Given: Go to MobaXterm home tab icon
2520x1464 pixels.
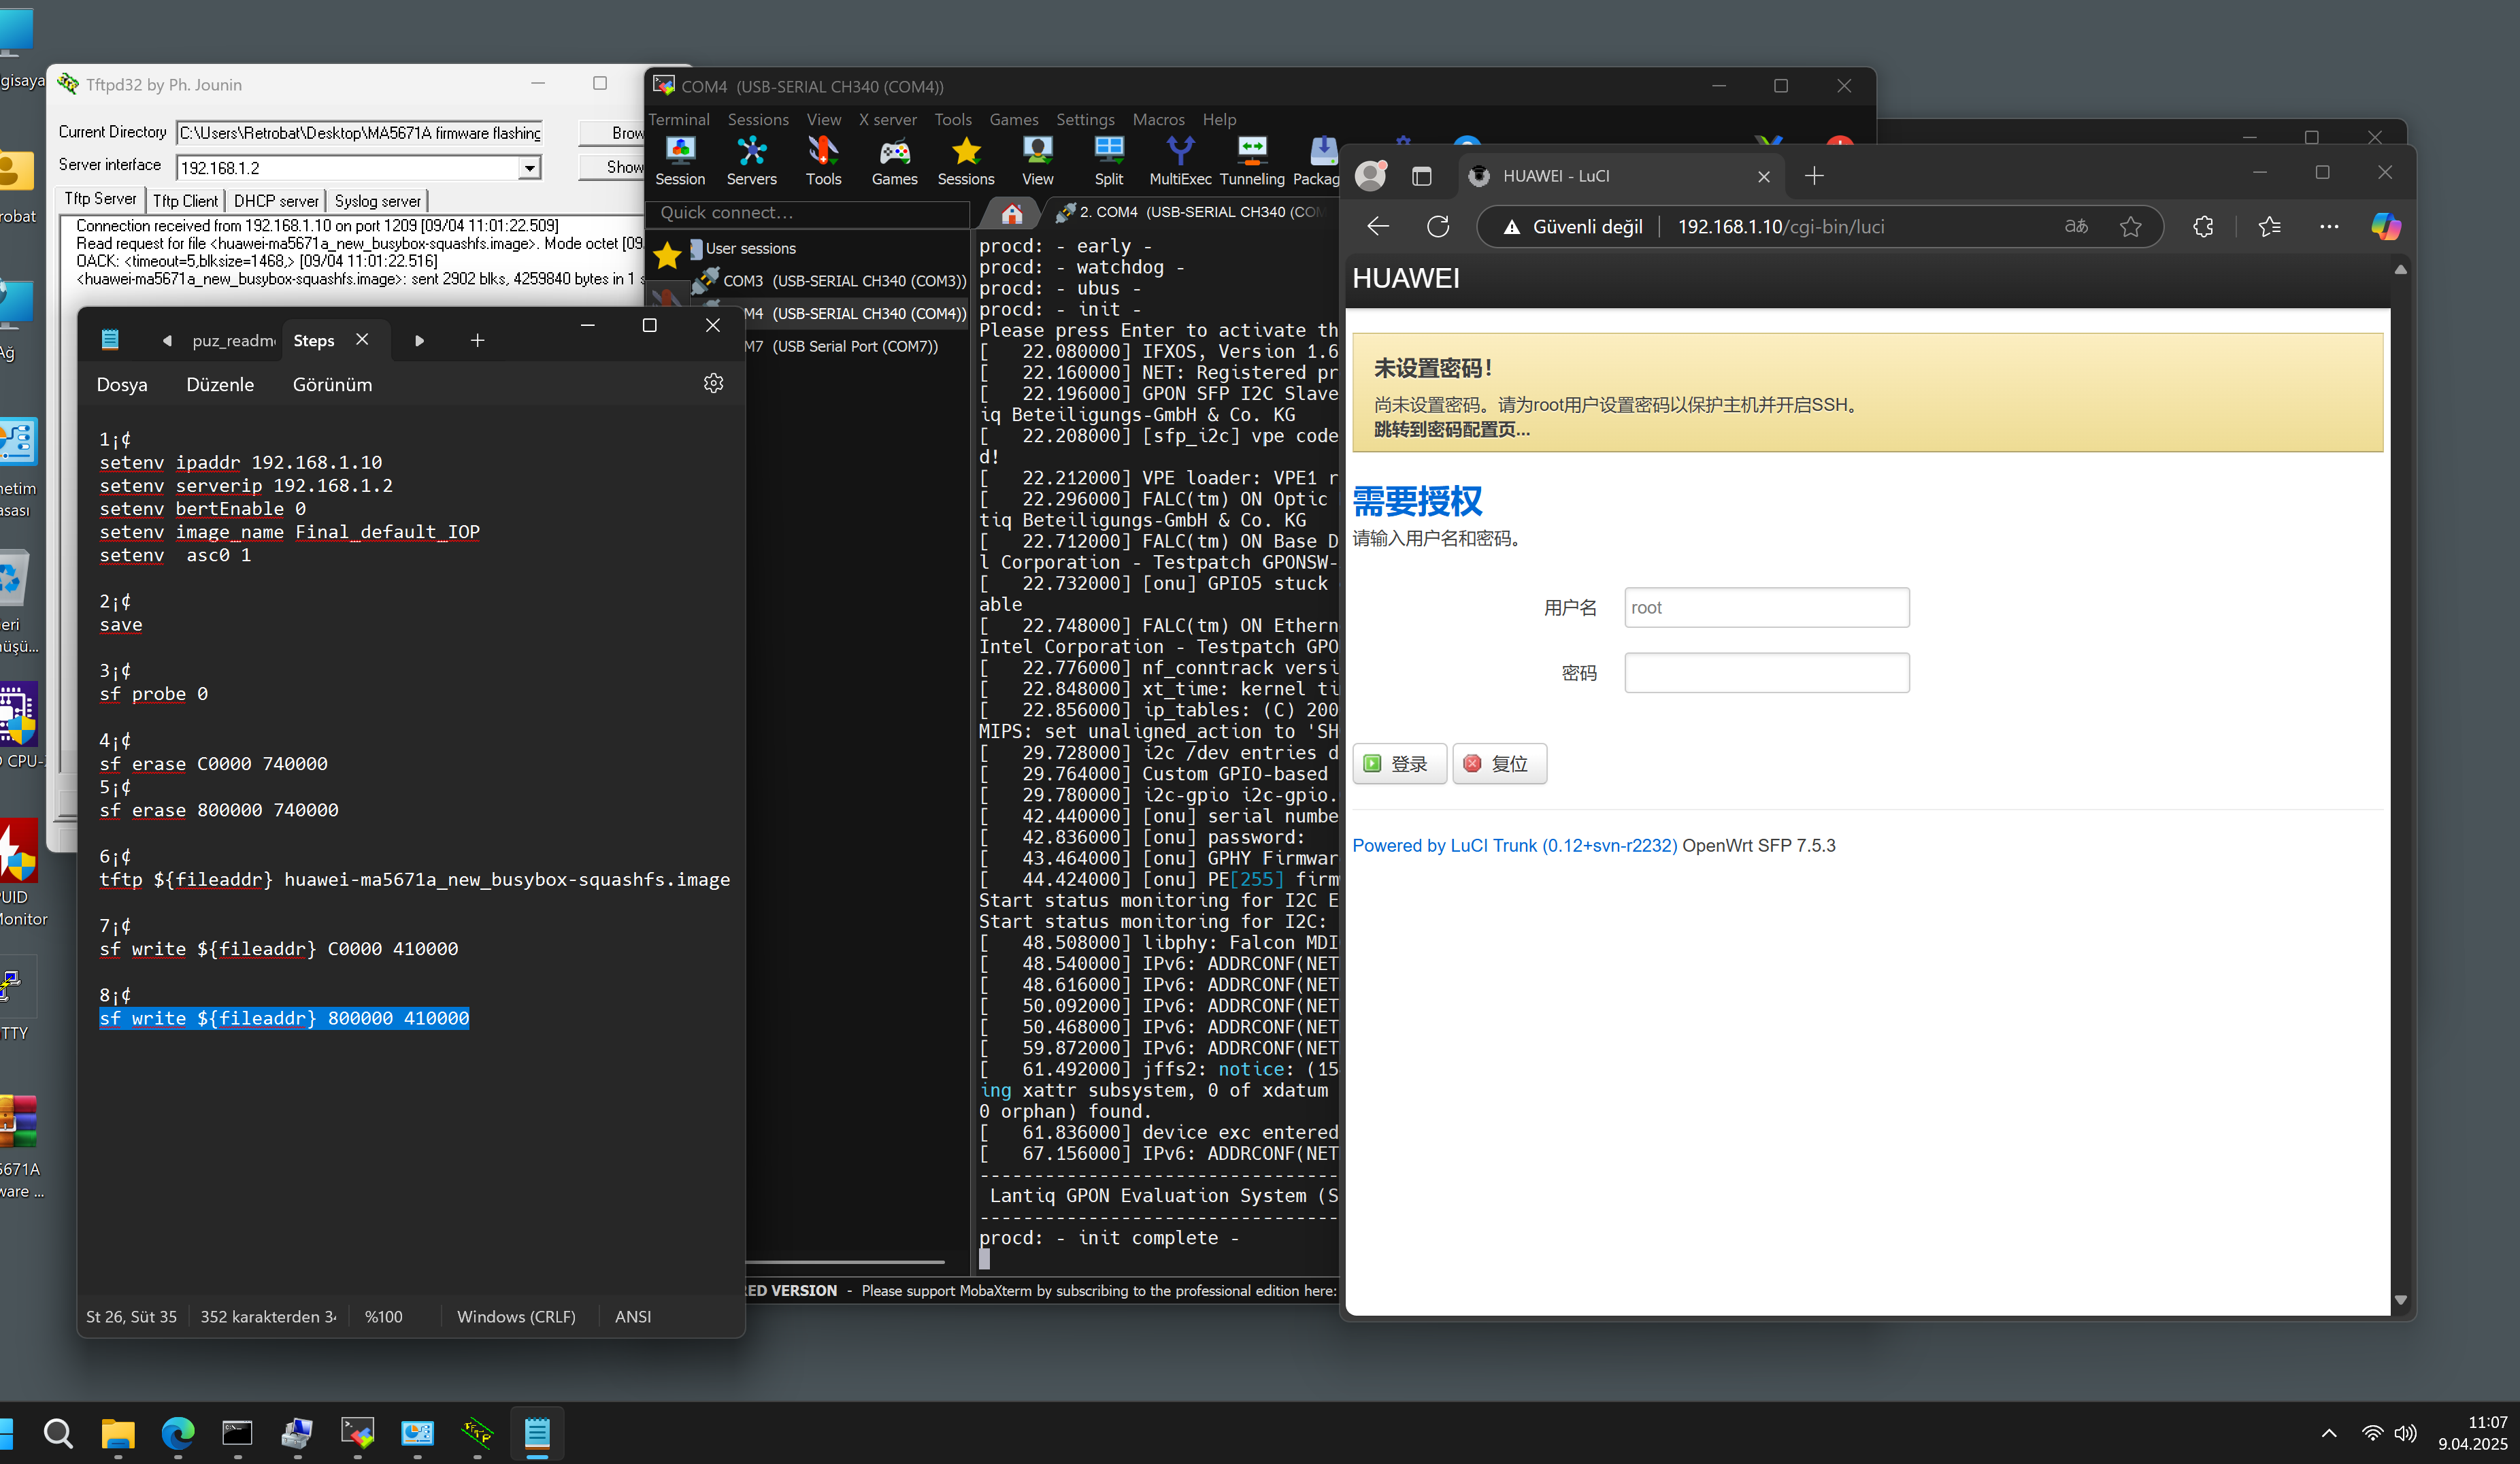Looking at the screenshot, I should (x=1011, y=213).
